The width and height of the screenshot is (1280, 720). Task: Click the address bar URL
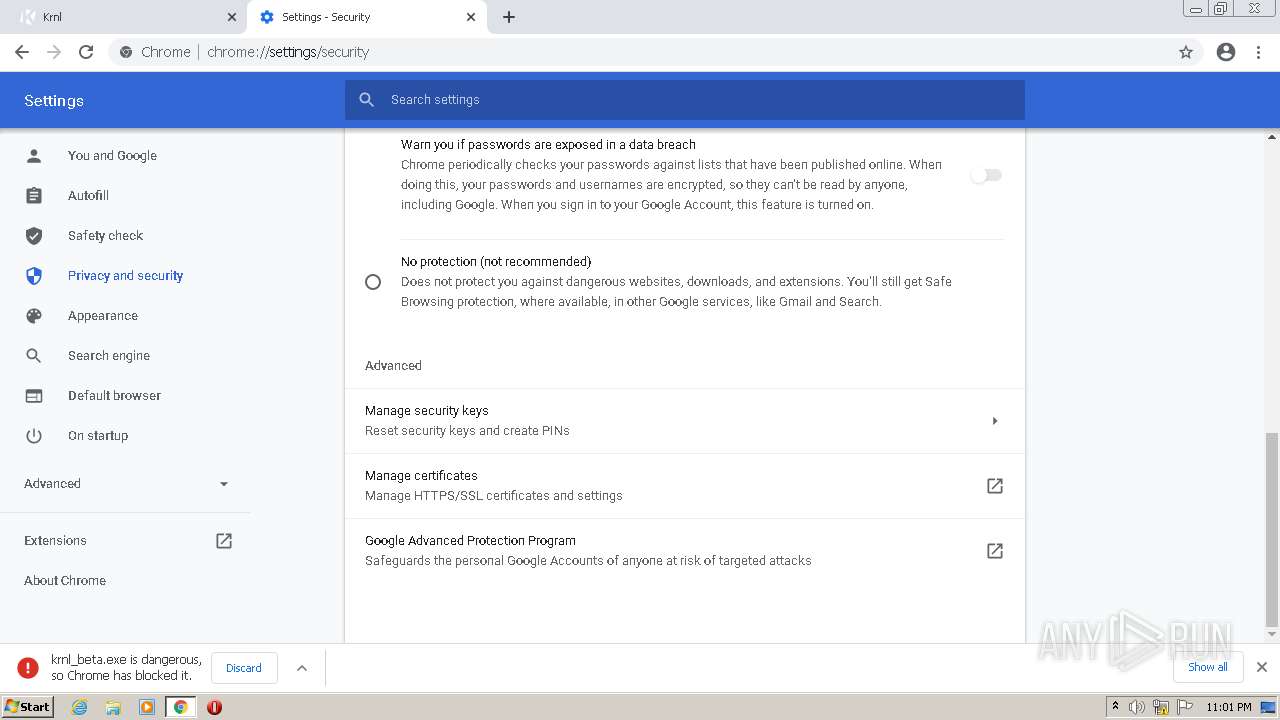coord(288,52)
